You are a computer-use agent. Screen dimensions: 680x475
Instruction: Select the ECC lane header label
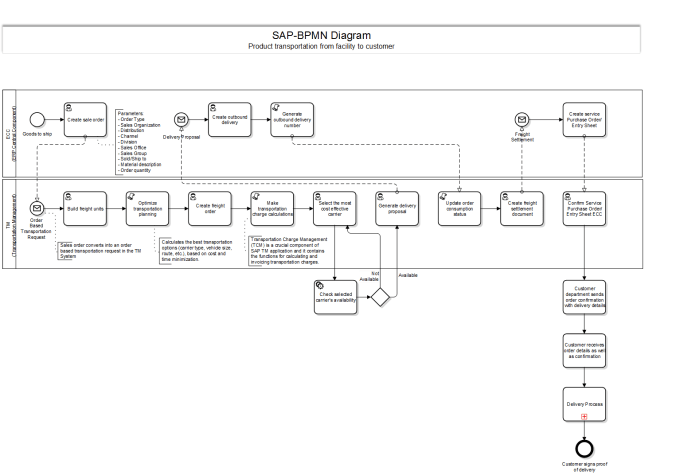point(10,134)
